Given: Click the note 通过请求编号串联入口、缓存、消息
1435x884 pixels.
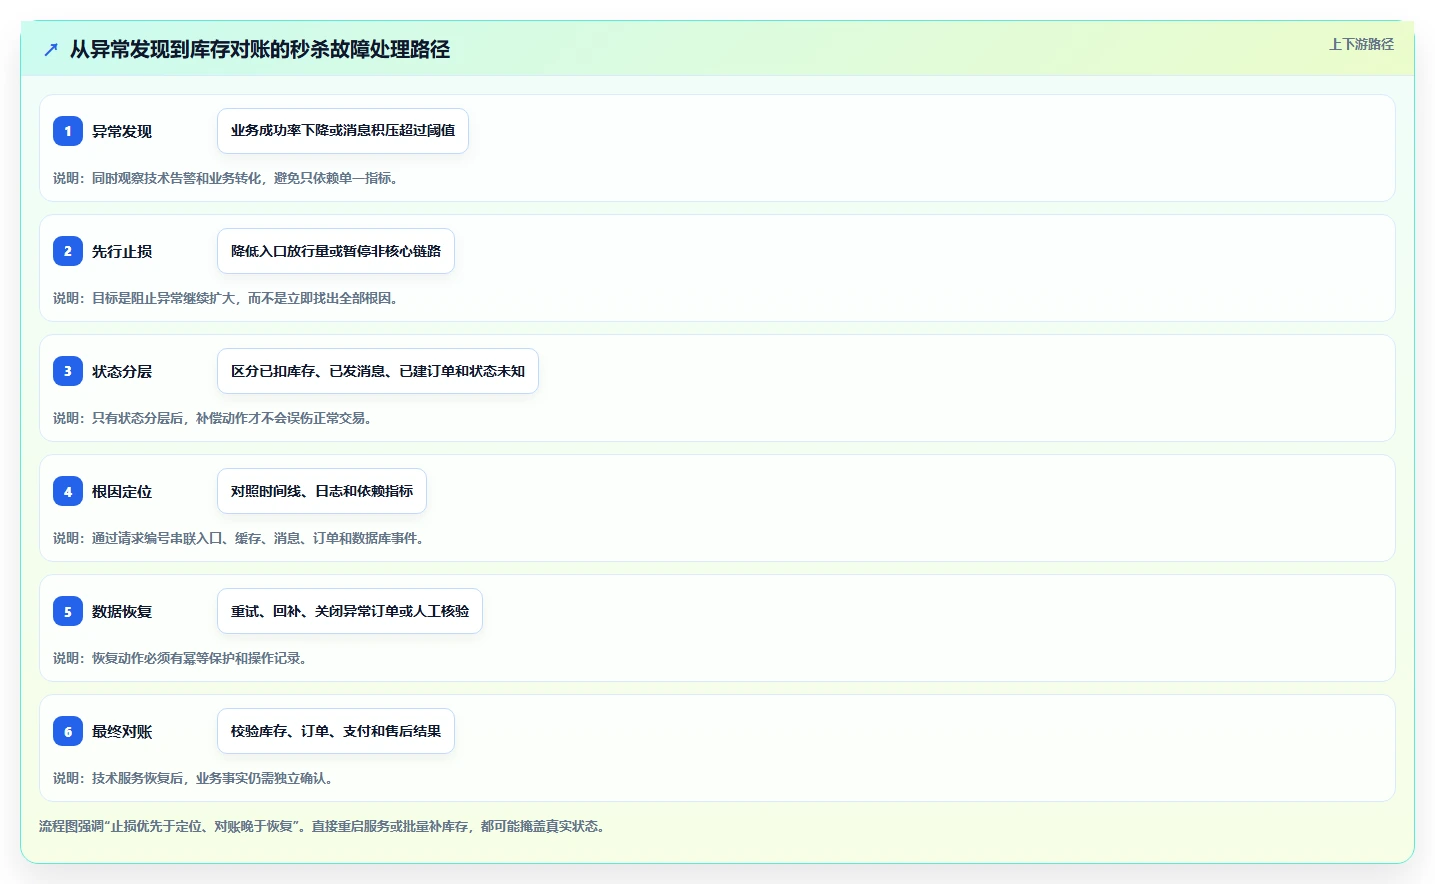Looking at the screenshot, I should pos(241,538).
